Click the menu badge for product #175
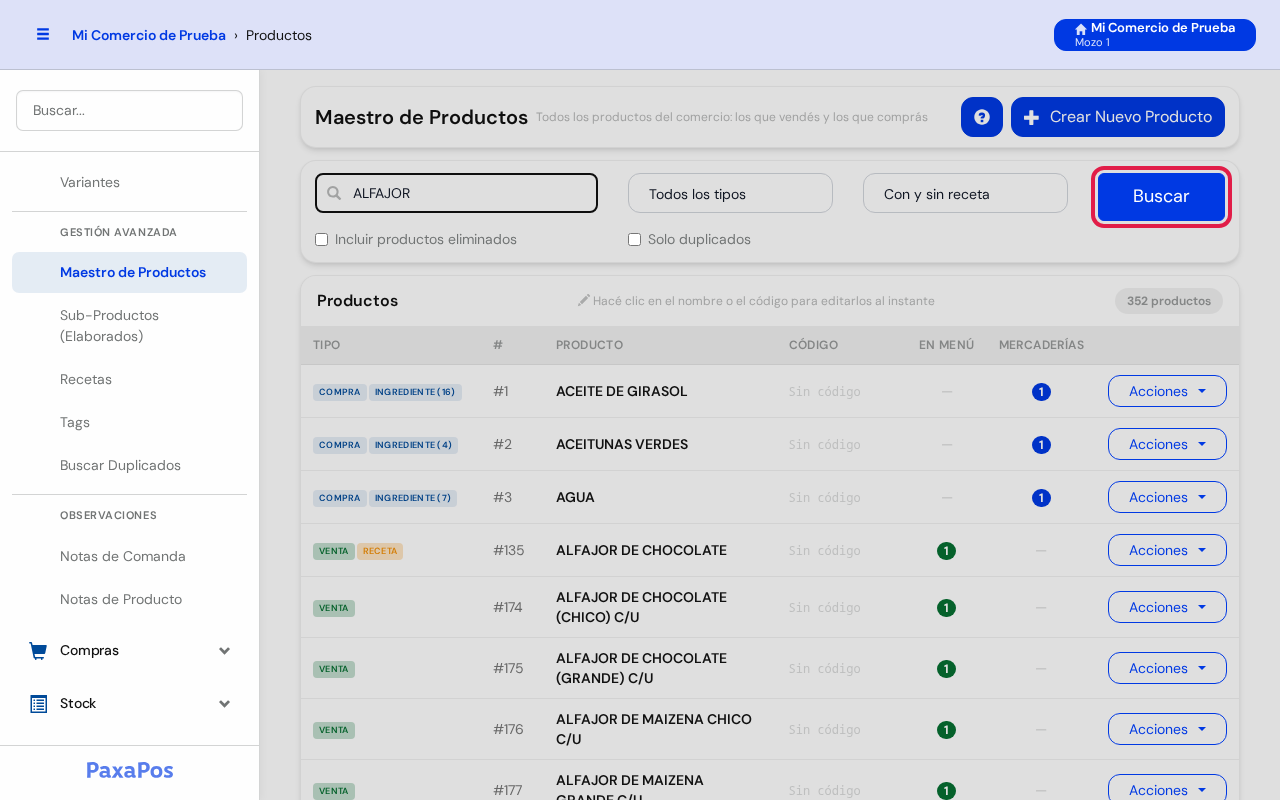The image size is (1280, 800). (946, 669)
